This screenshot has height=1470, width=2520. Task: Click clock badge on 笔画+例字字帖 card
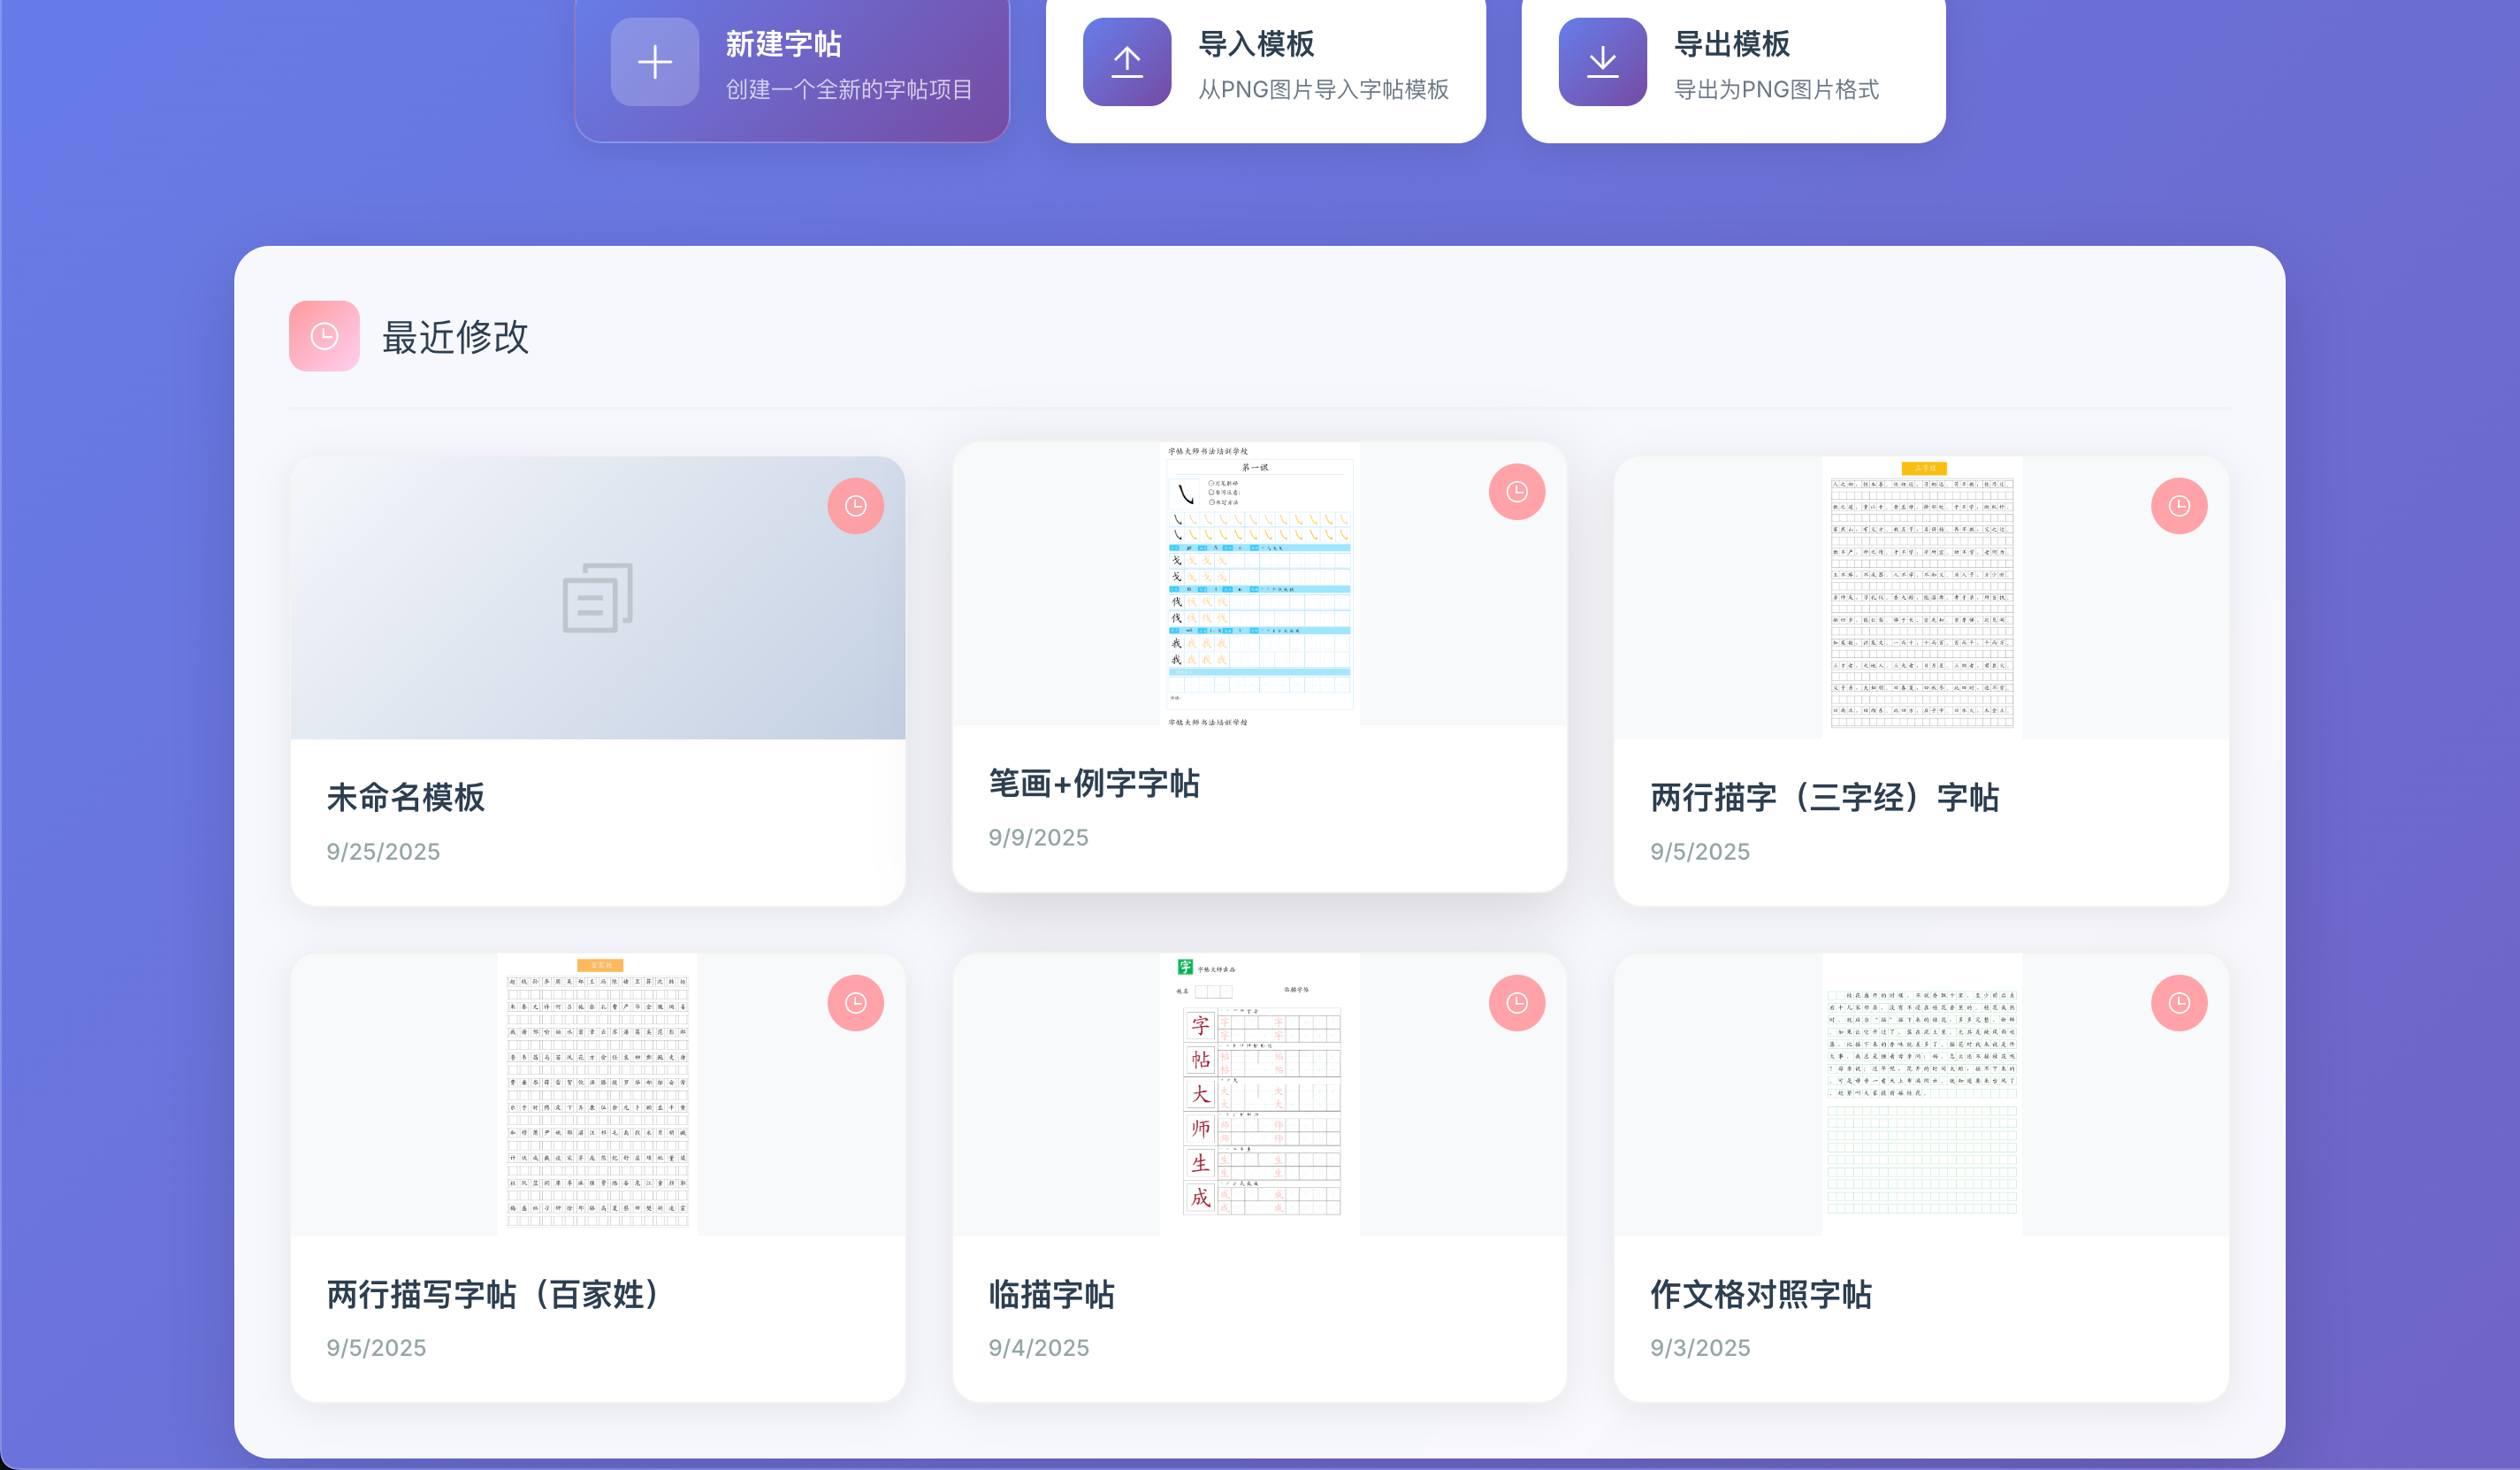click(1516, 492)
